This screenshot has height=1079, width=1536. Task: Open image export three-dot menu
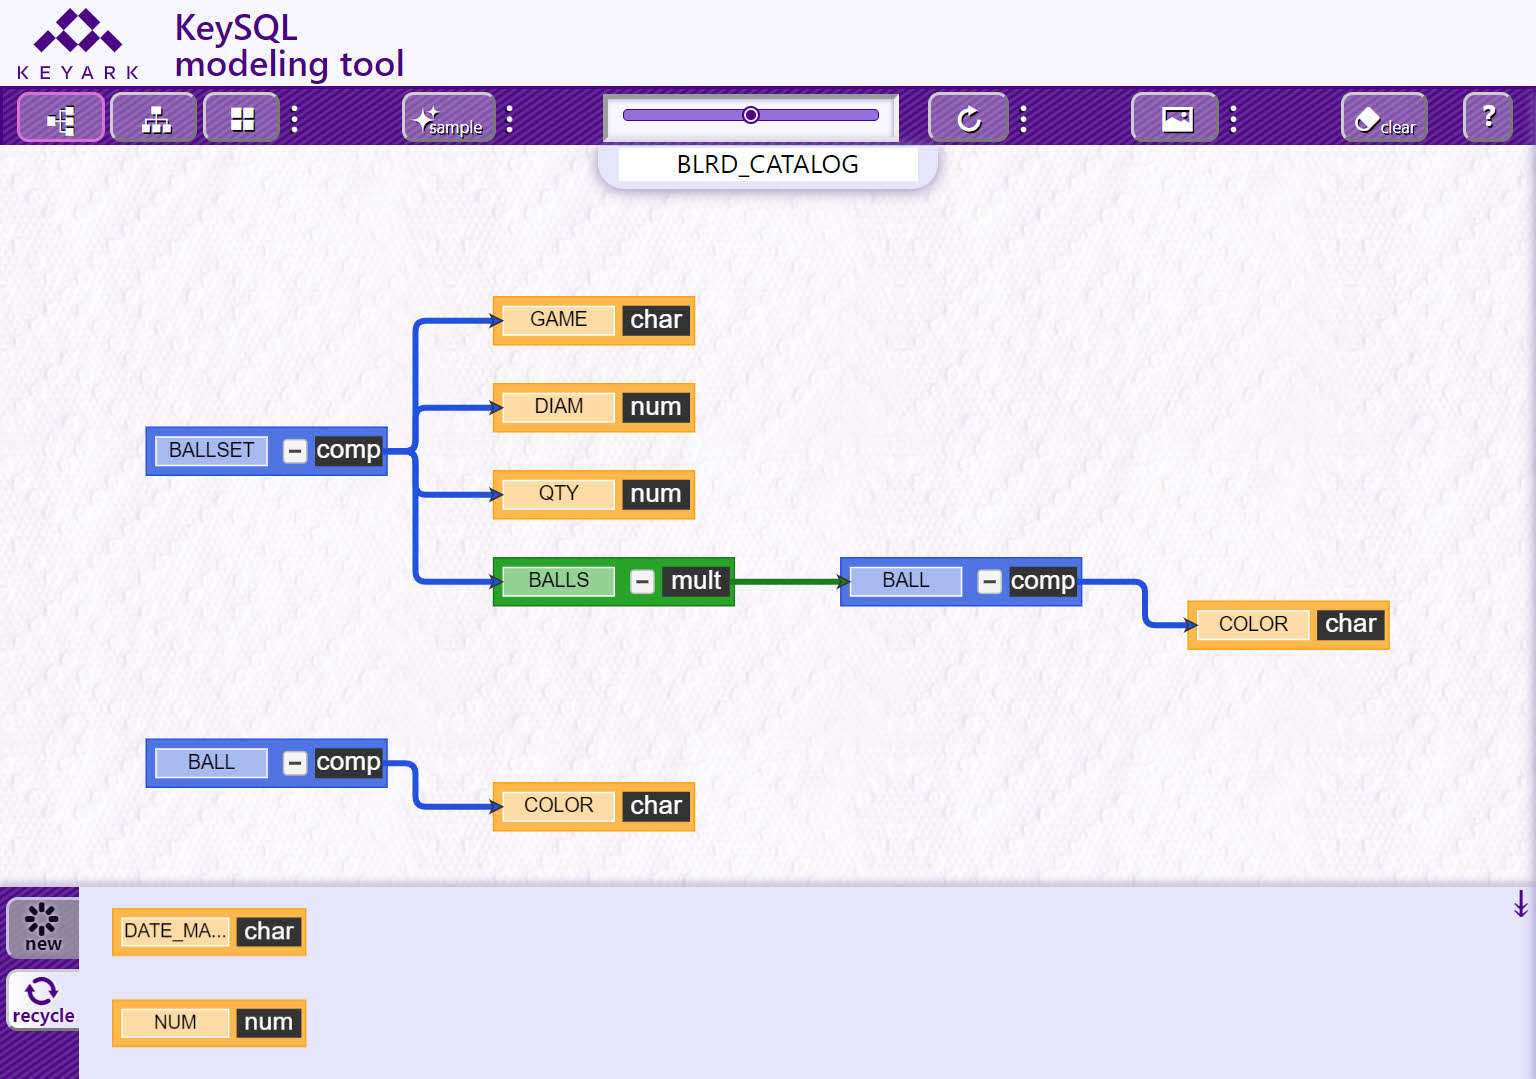pyautogui.click(x=1233, y=119)
